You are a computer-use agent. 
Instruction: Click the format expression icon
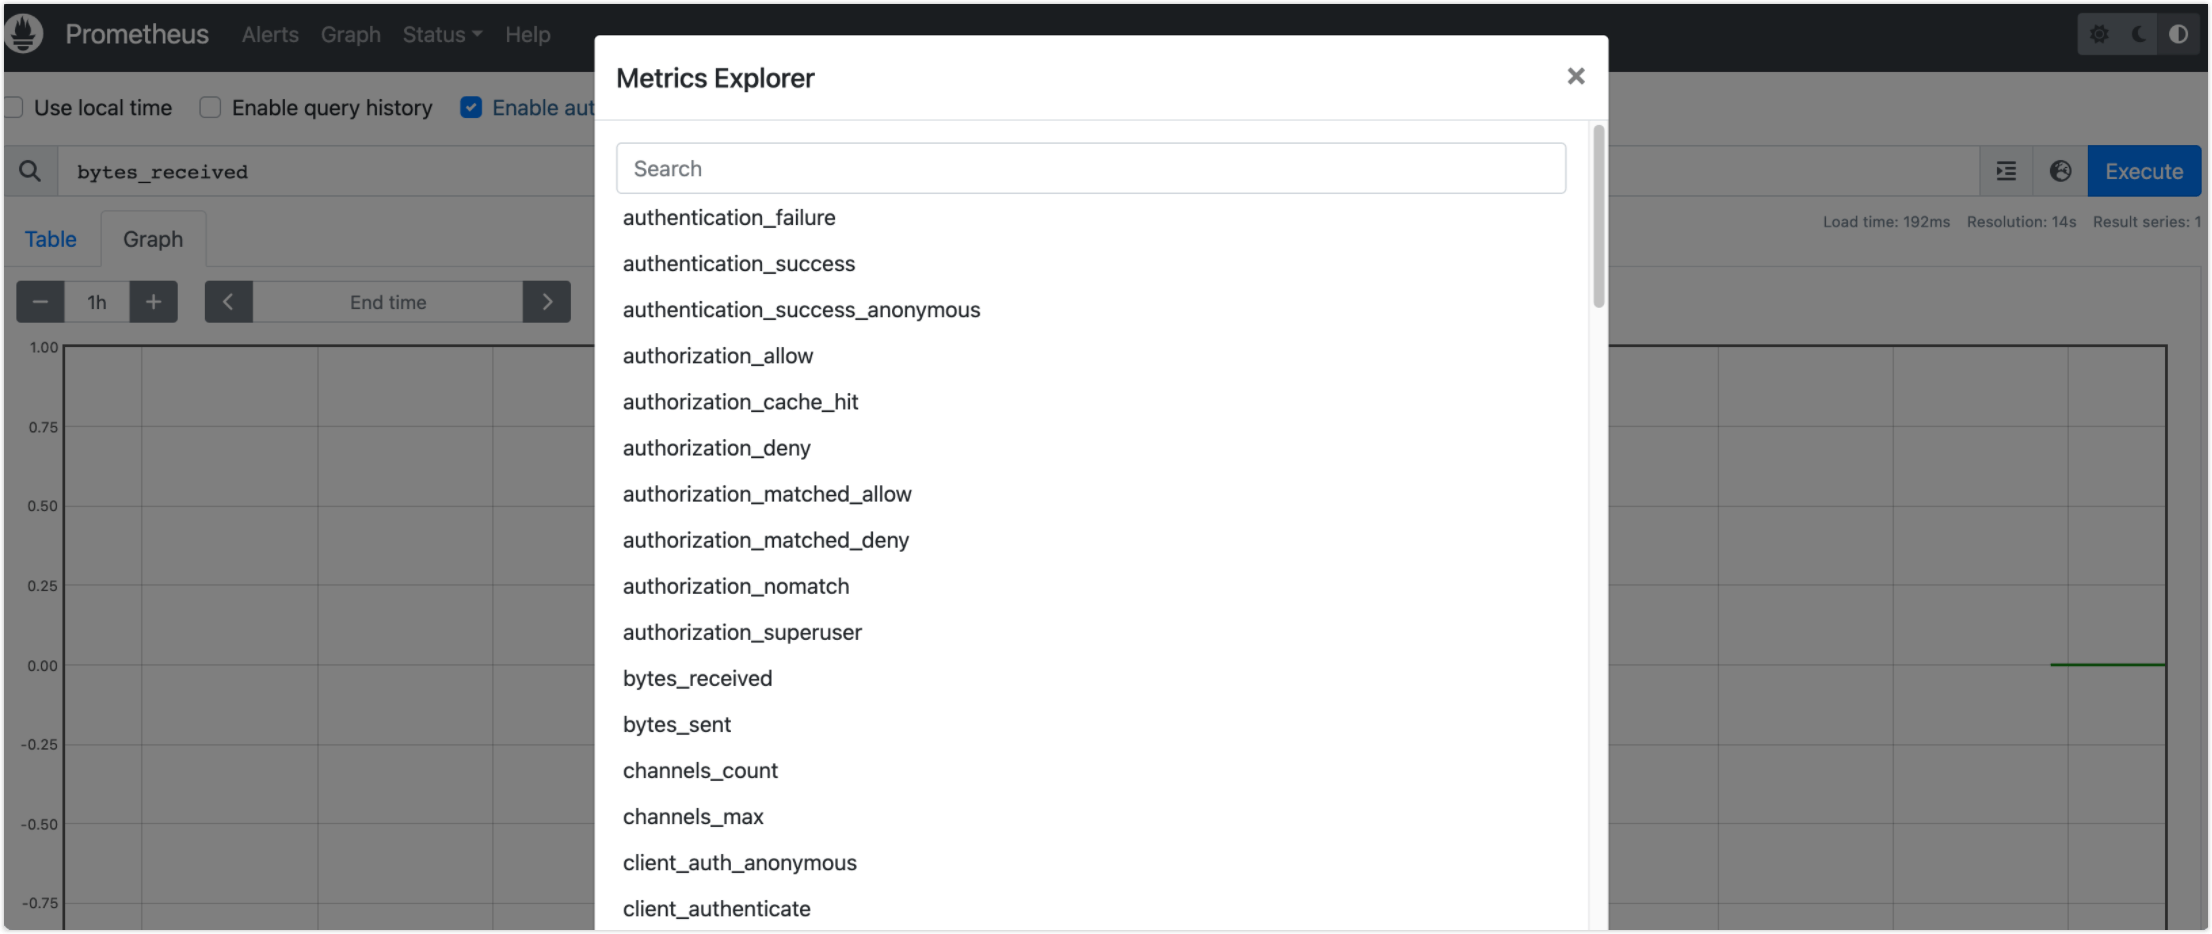(2006, 171)
